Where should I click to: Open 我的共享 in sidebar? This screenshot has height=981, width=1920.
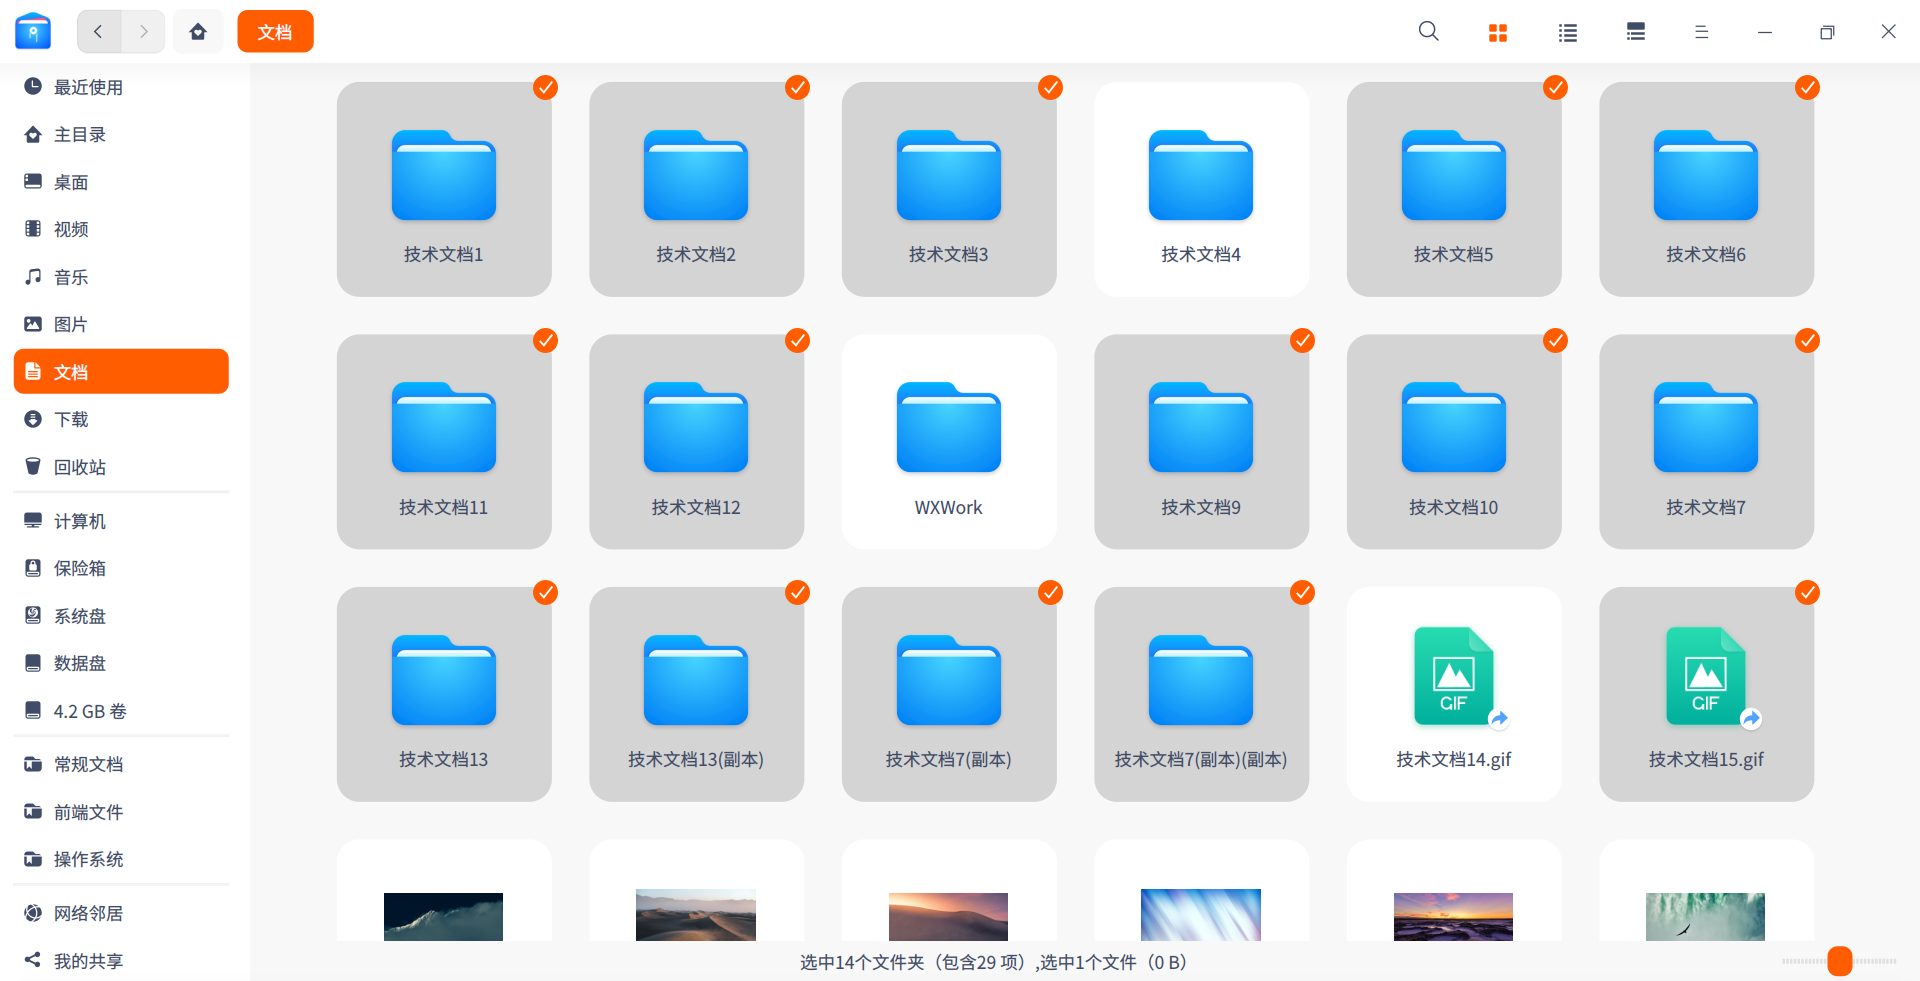121,961
